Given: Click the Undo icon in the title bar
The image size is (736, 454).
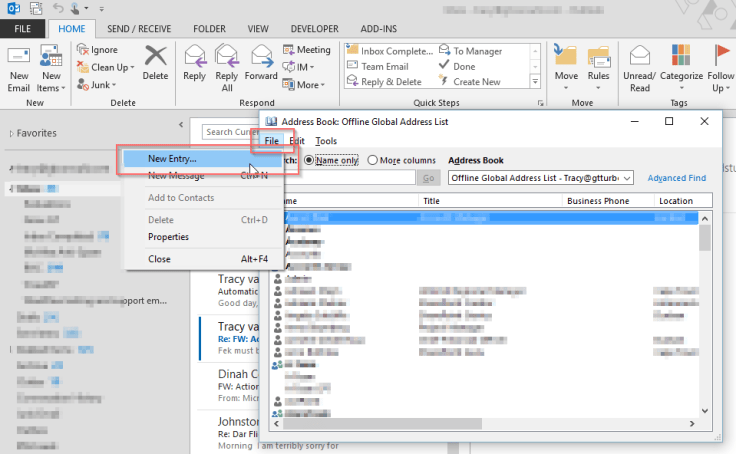Looking at the screenshot, I should click(58, 8).
